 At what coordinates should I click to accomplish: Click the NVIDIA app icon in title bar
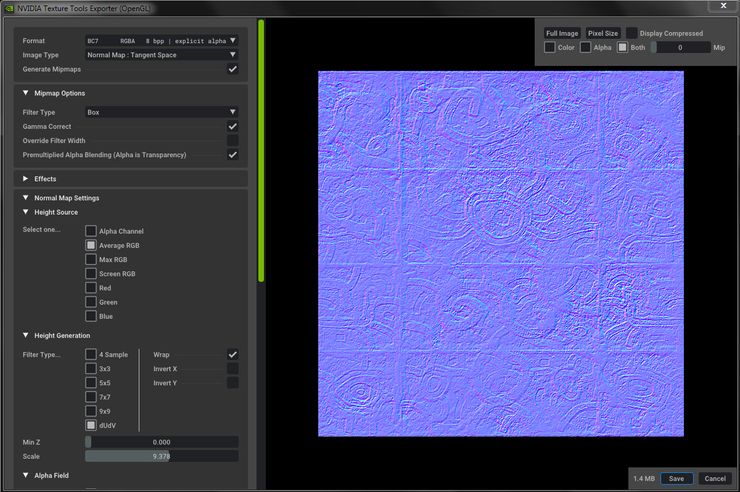[x=9, y=7]
